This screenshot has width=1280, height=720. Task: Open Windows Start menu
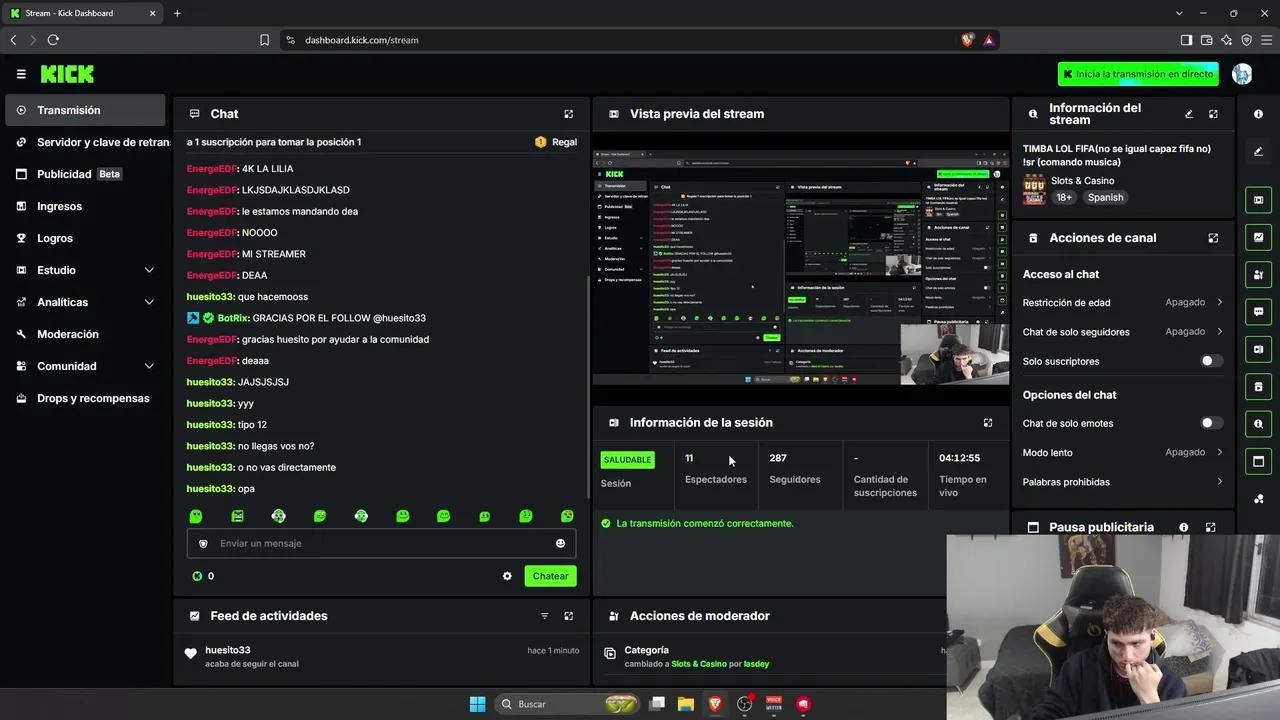477,704
